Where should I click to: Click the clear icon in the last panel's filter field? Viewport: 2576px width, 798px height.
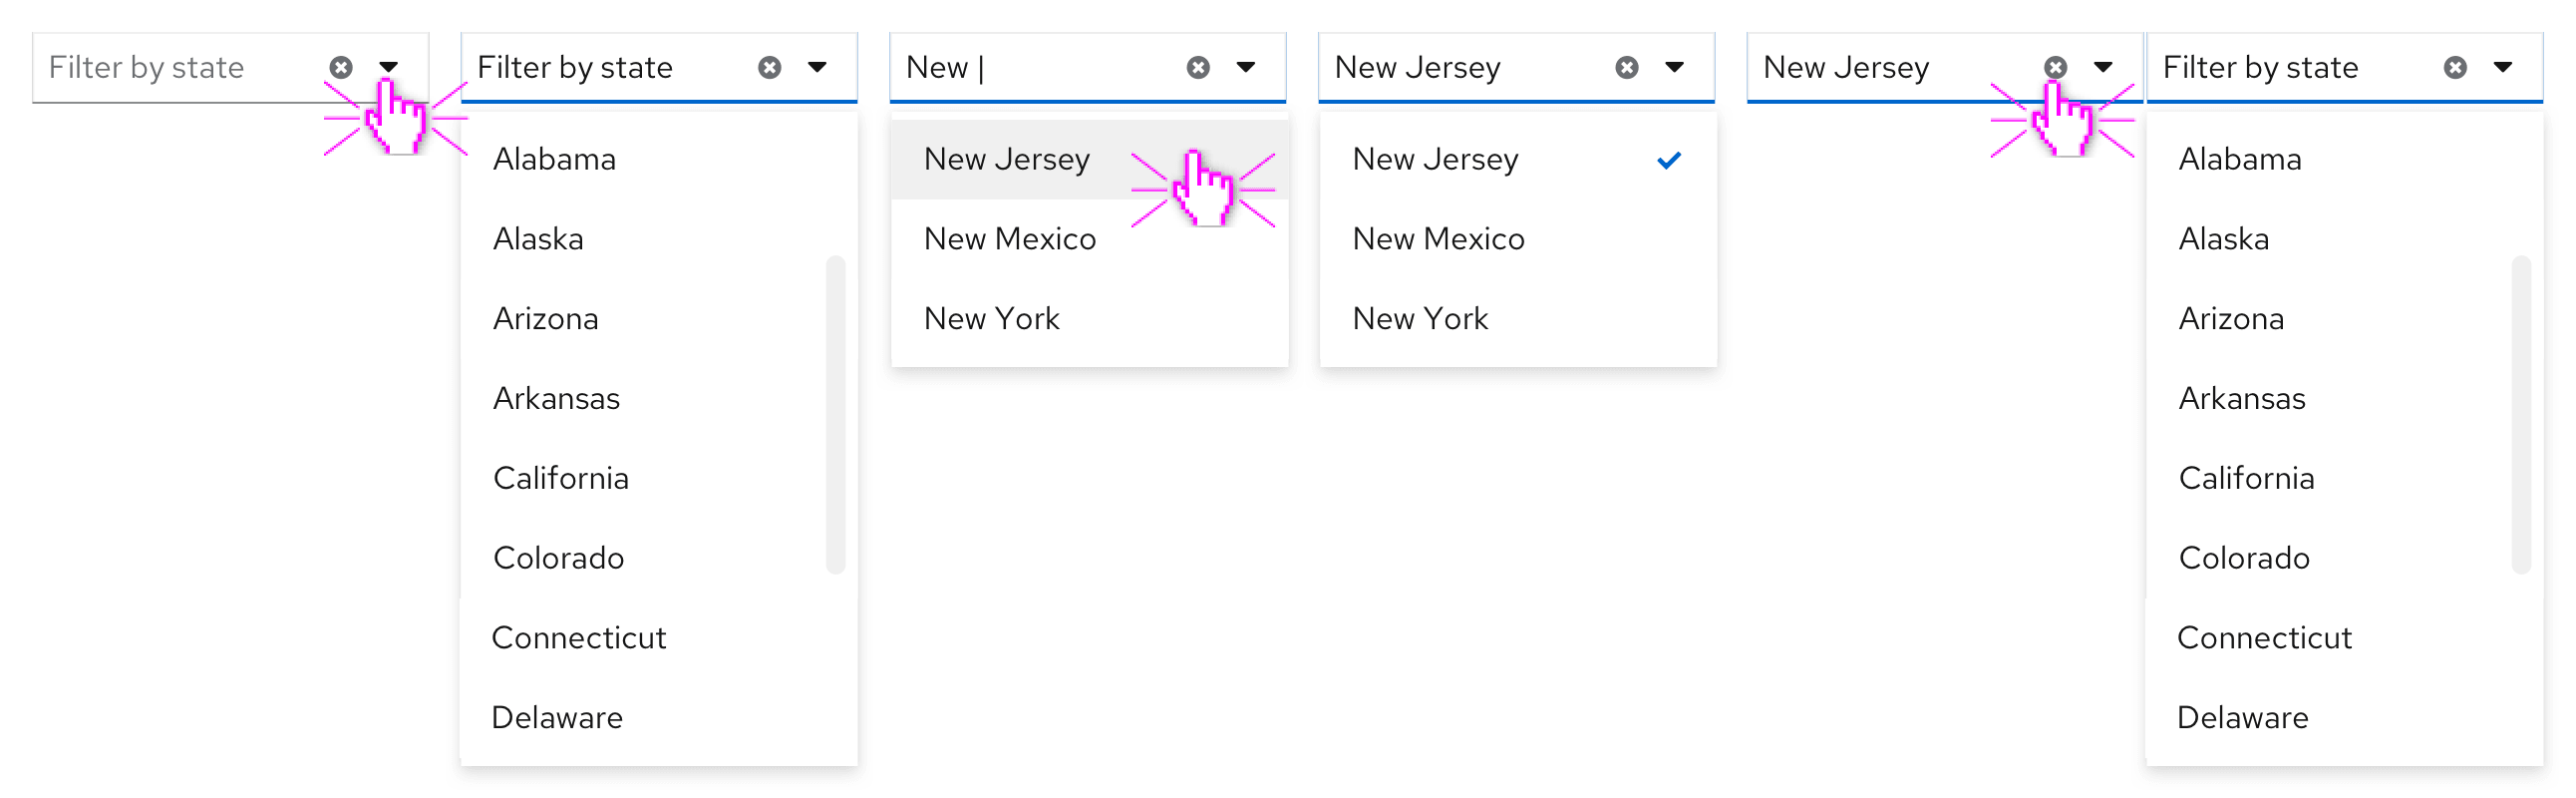(2455, 67)
